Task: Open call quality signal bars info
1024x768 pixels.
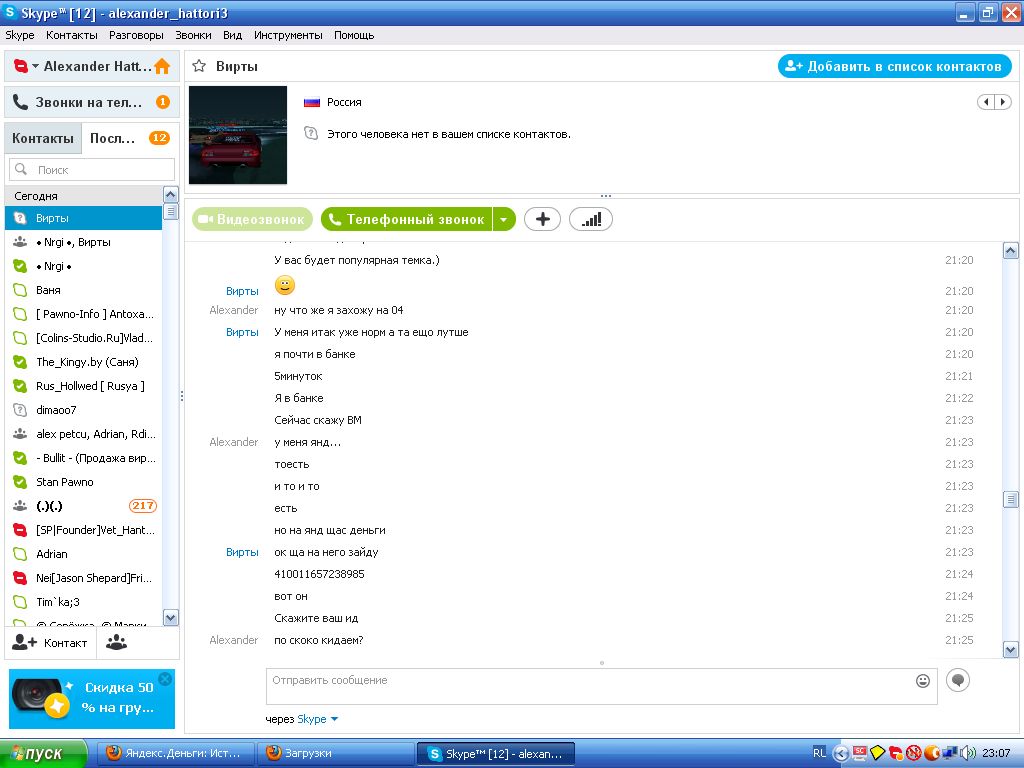Action: tap(591, 219)
